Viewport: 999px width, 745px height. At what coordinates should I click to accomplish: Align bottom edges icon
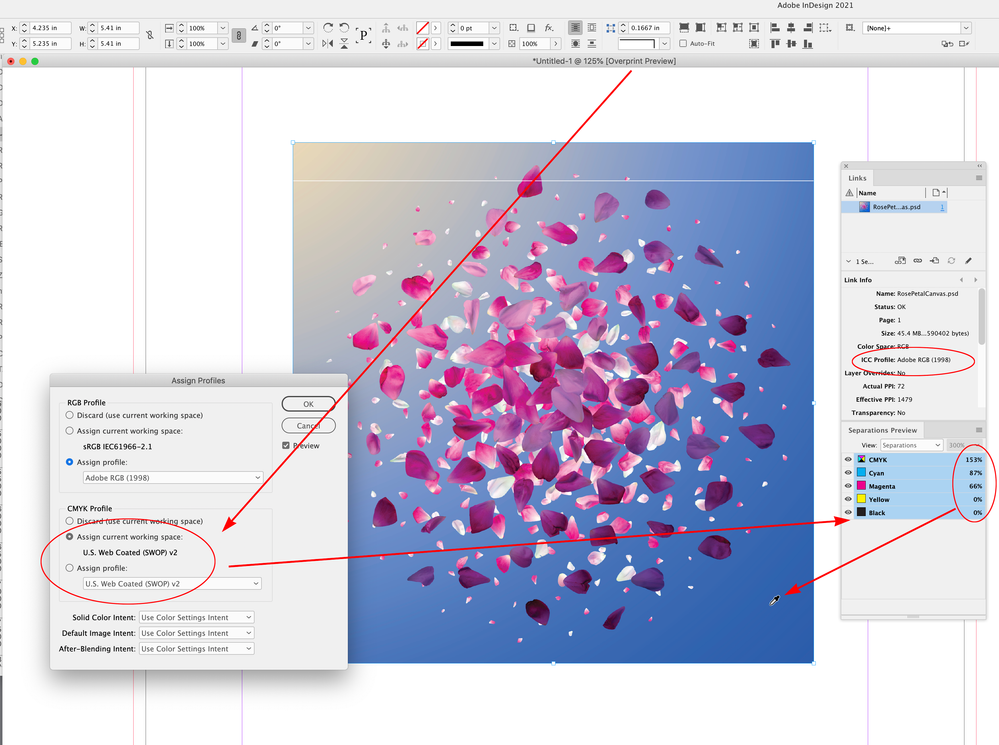click(808, 43)
